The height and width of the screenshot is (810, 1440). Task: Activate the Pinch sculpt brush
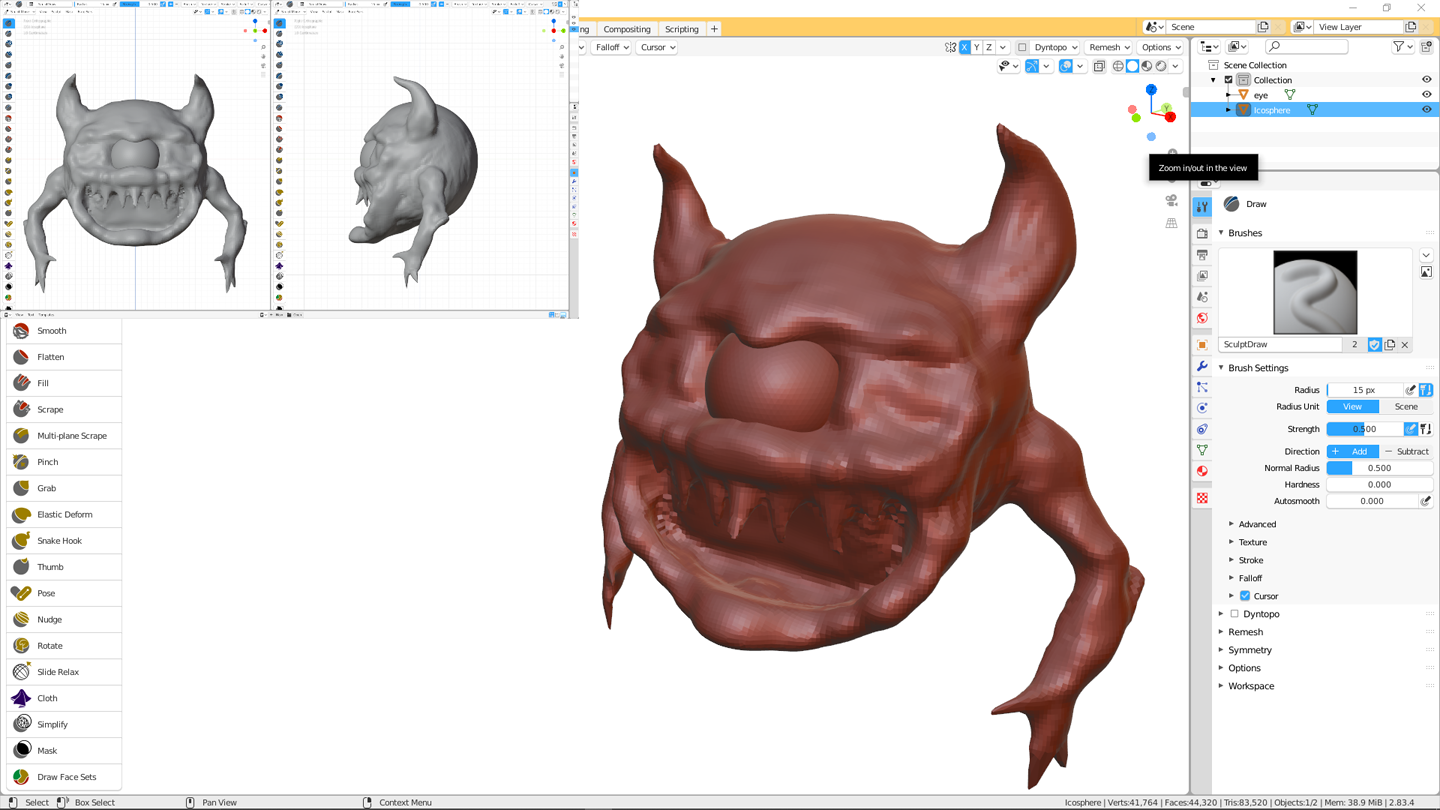click(x=47, y=462)
